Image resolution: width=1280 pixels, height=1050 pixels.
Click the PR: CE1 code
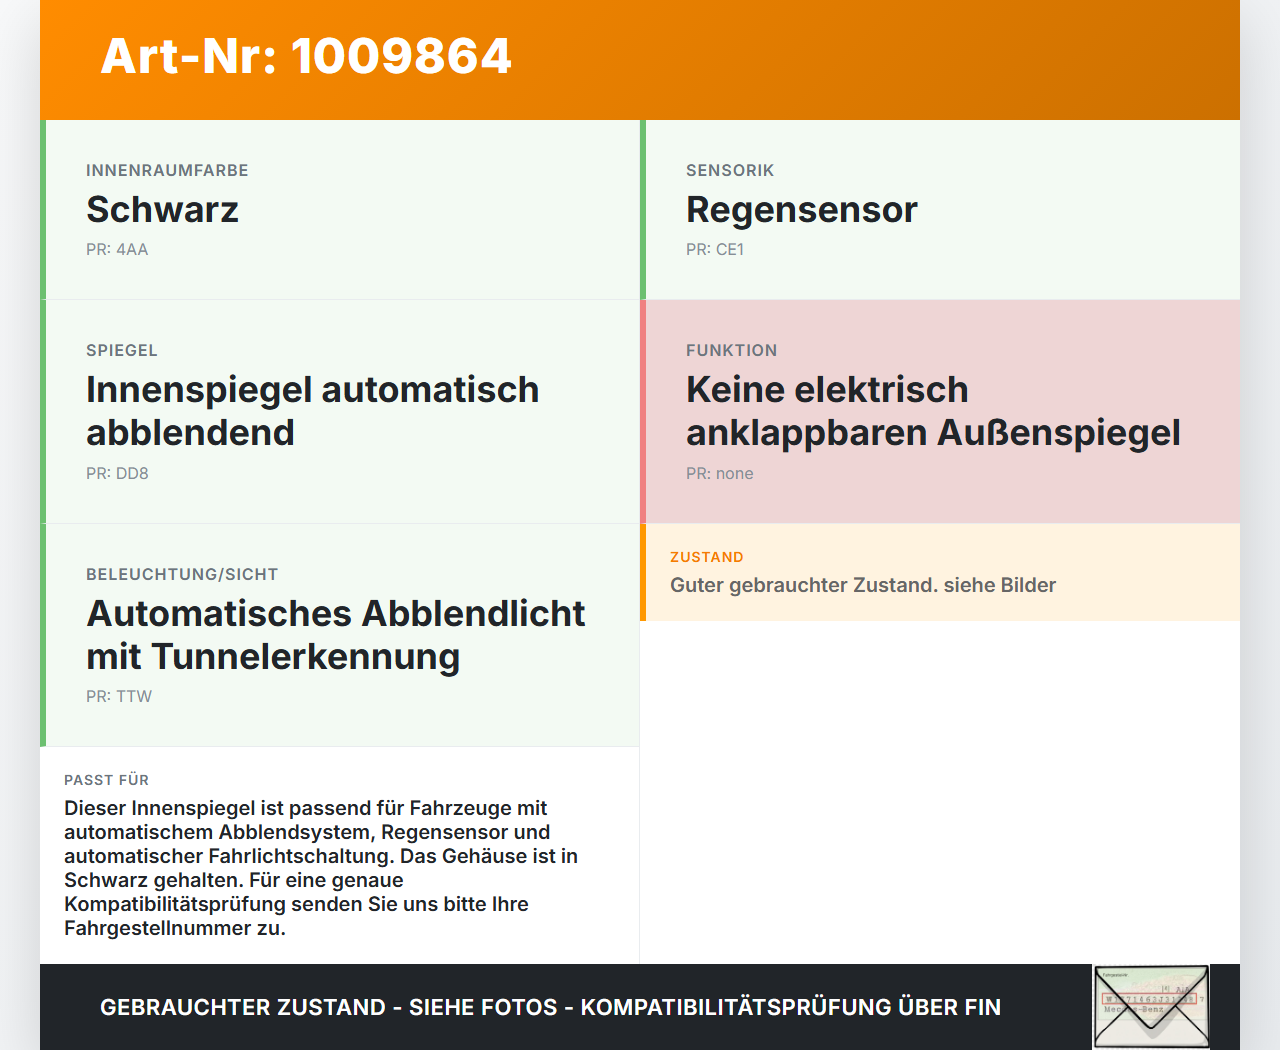click(x=715, y=249)
